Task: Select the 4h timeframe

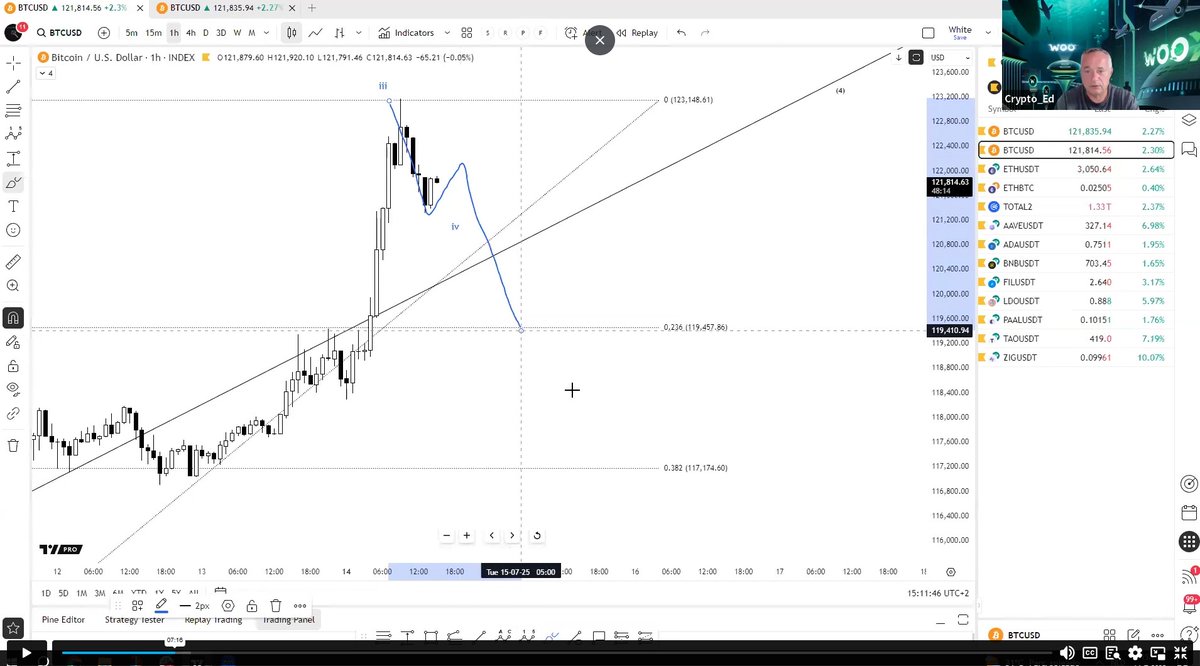Action: tap(190, 33)
